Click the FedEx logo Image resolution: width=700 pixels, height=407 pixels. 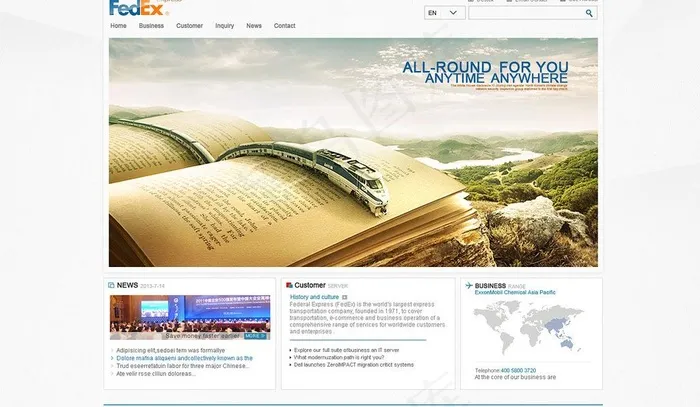tap(136, 8)
